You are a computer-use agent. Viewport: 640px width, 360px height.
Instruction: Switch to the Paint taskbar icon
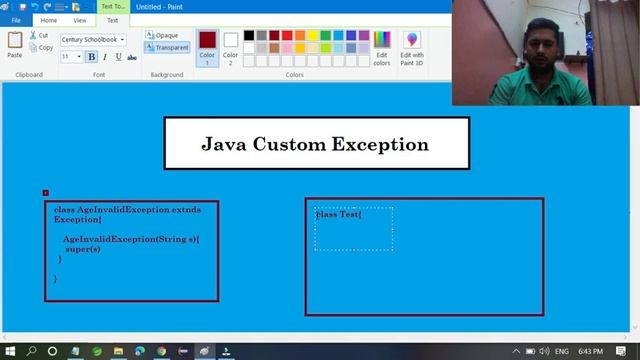coord(204,351)
